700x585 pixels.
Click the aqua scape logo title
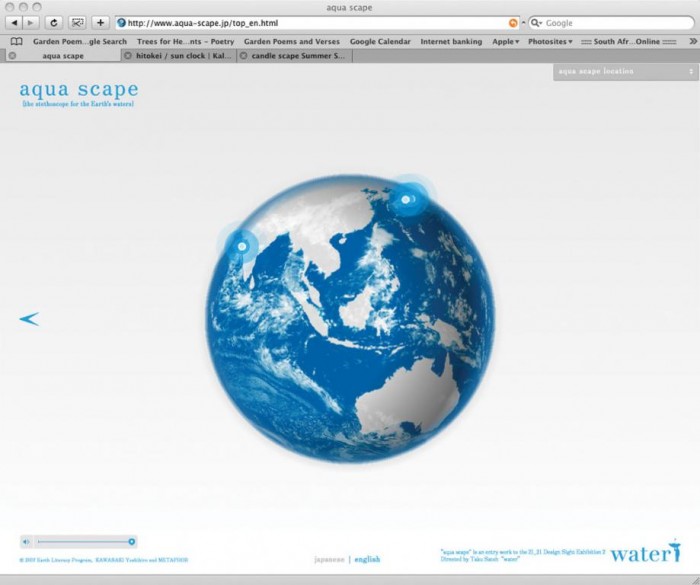(x=79, y=89)
